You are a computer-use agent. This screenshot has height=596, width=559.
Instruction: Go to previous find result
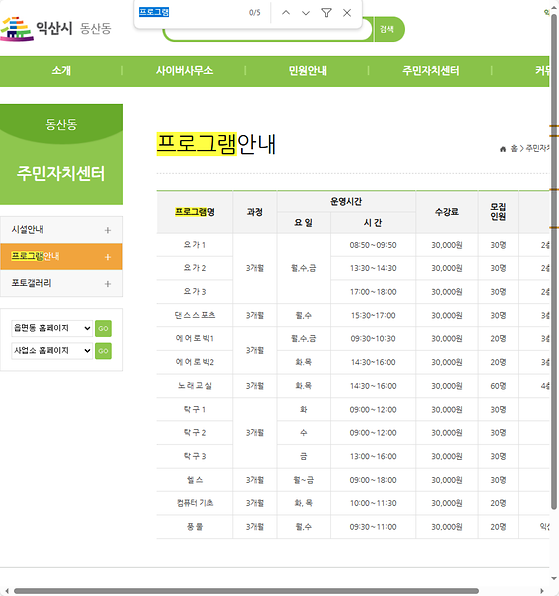[286, 13]
